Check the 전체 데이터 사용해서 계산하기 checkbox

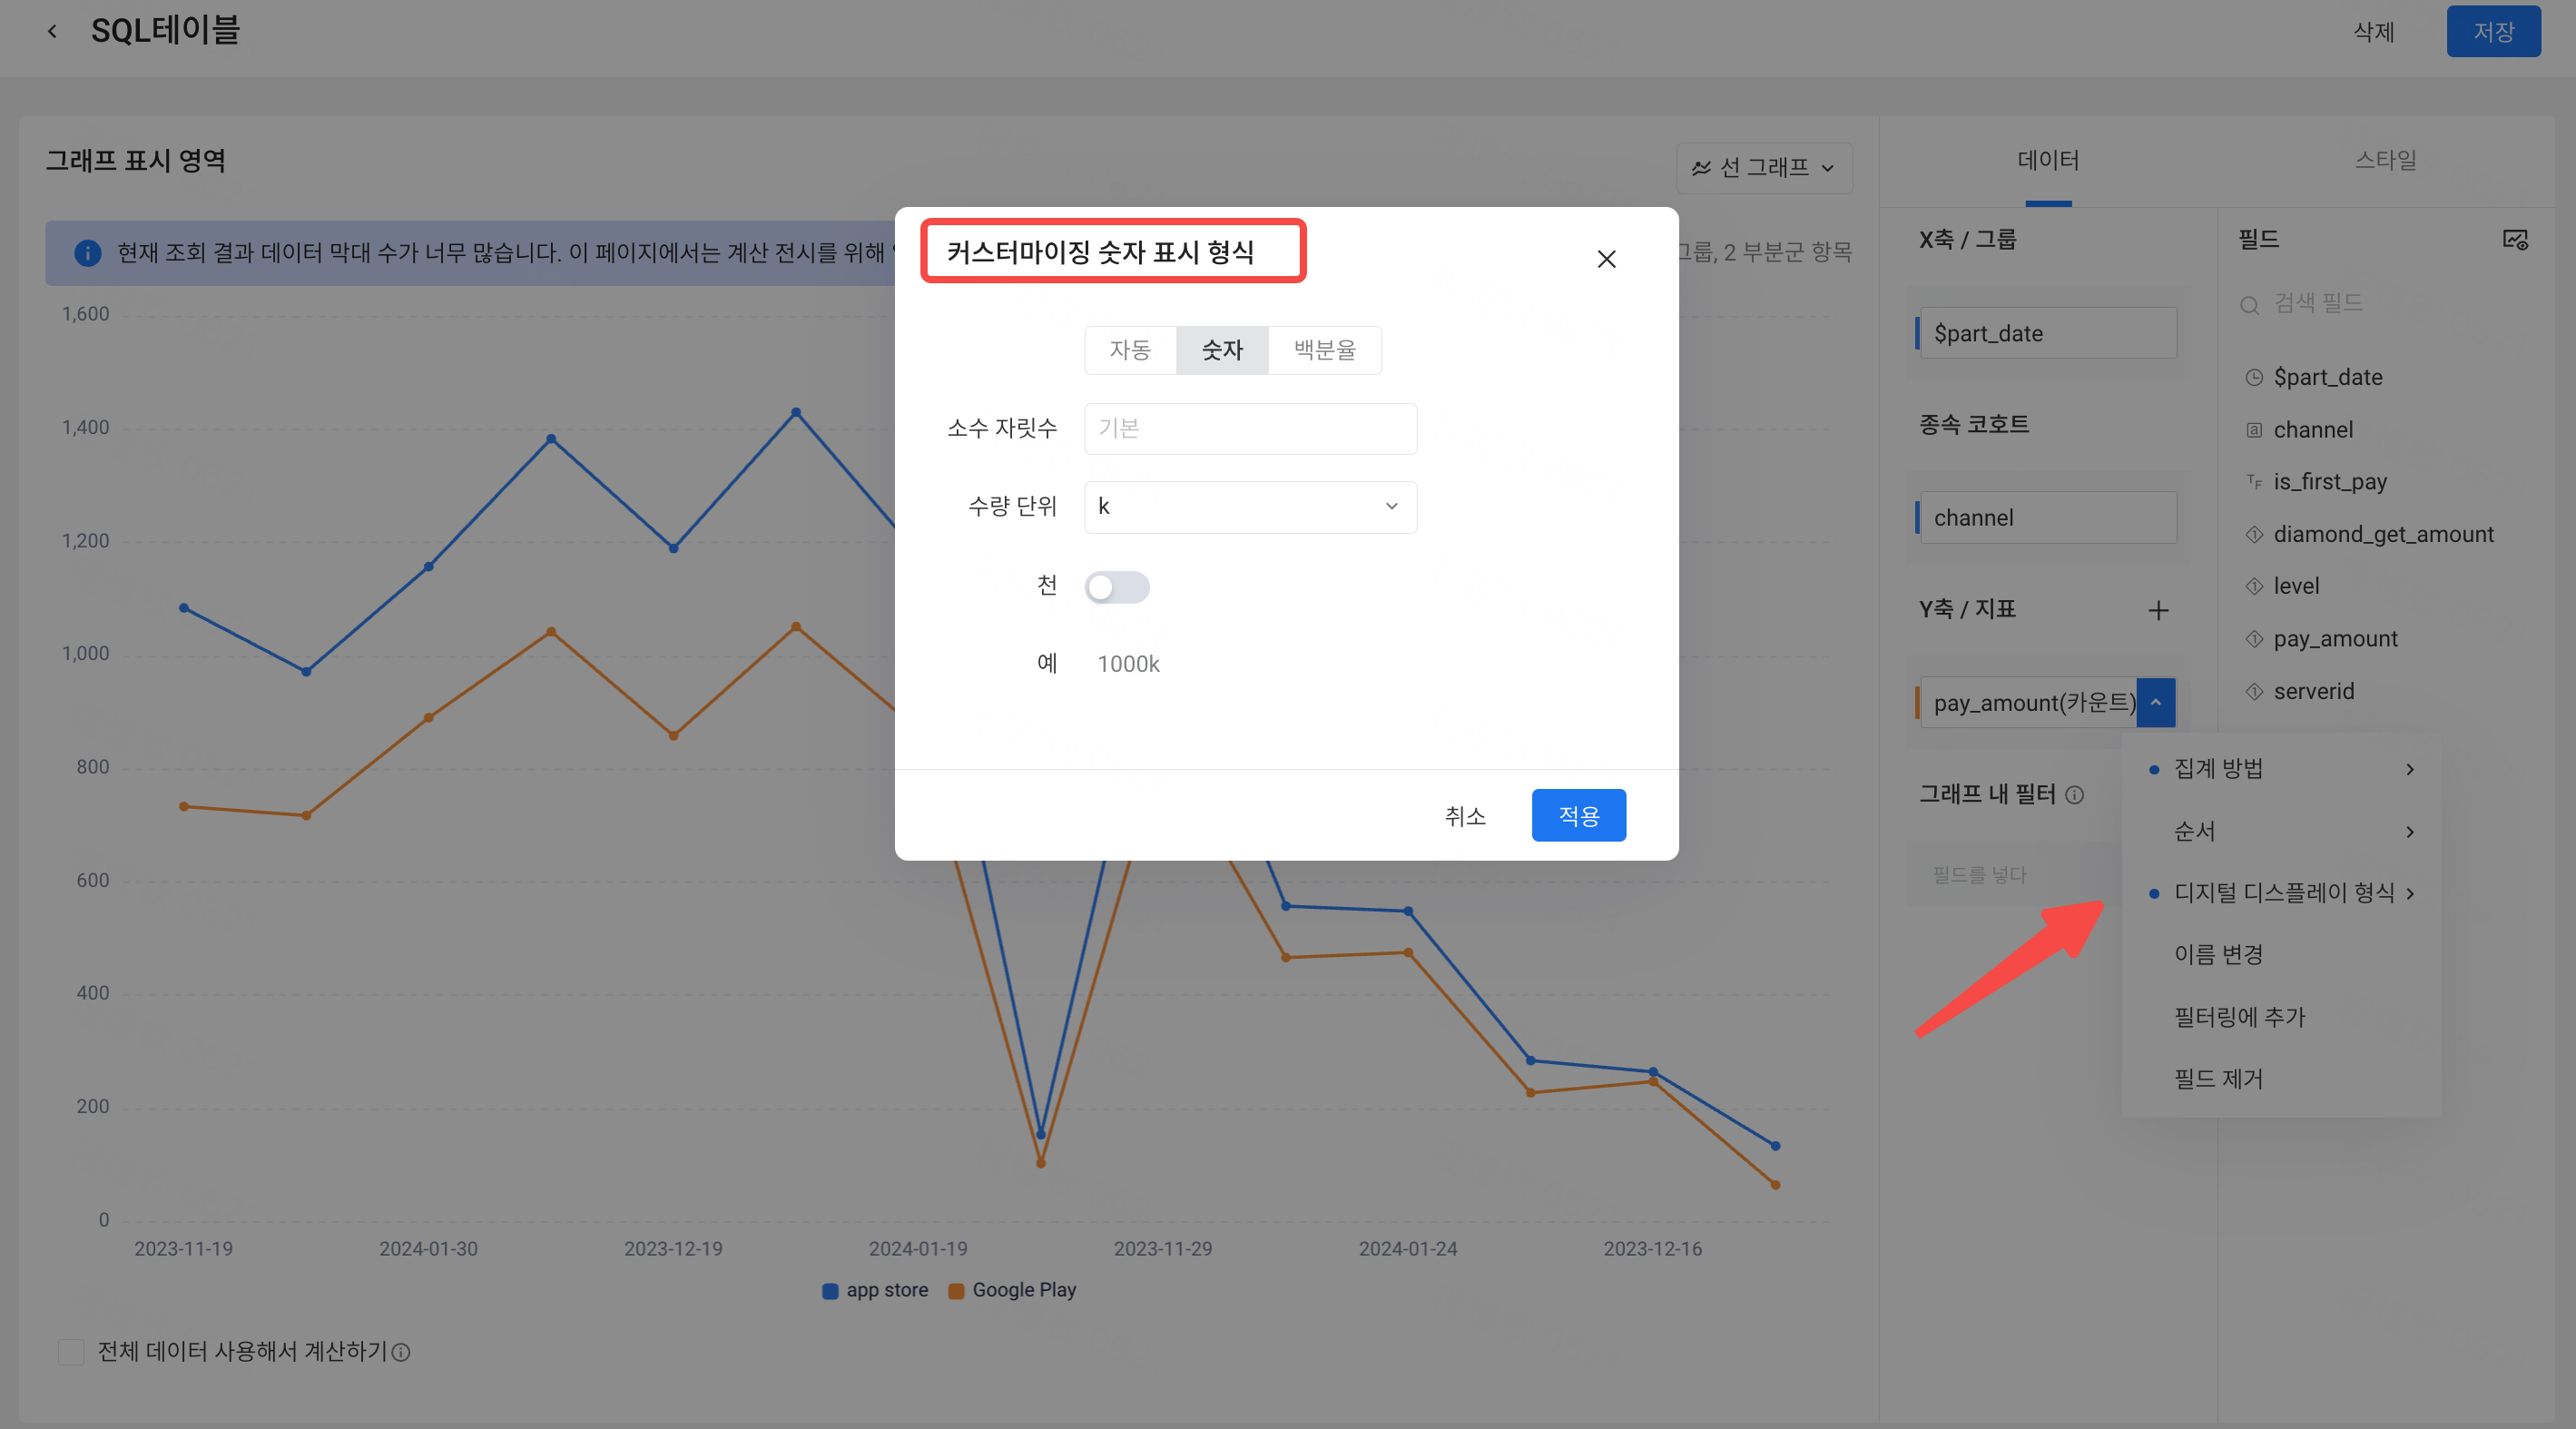click(71, 1352)
